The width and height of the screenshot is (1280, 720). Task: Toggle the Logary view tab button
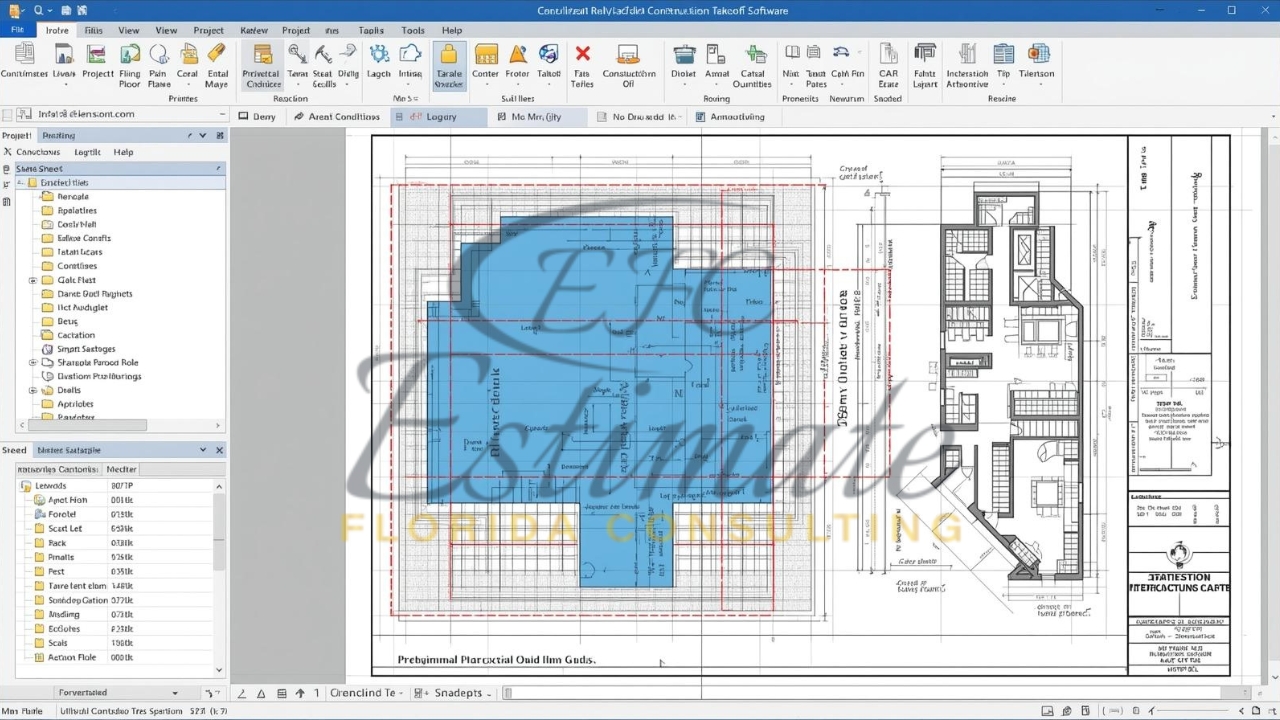[432, 117]
